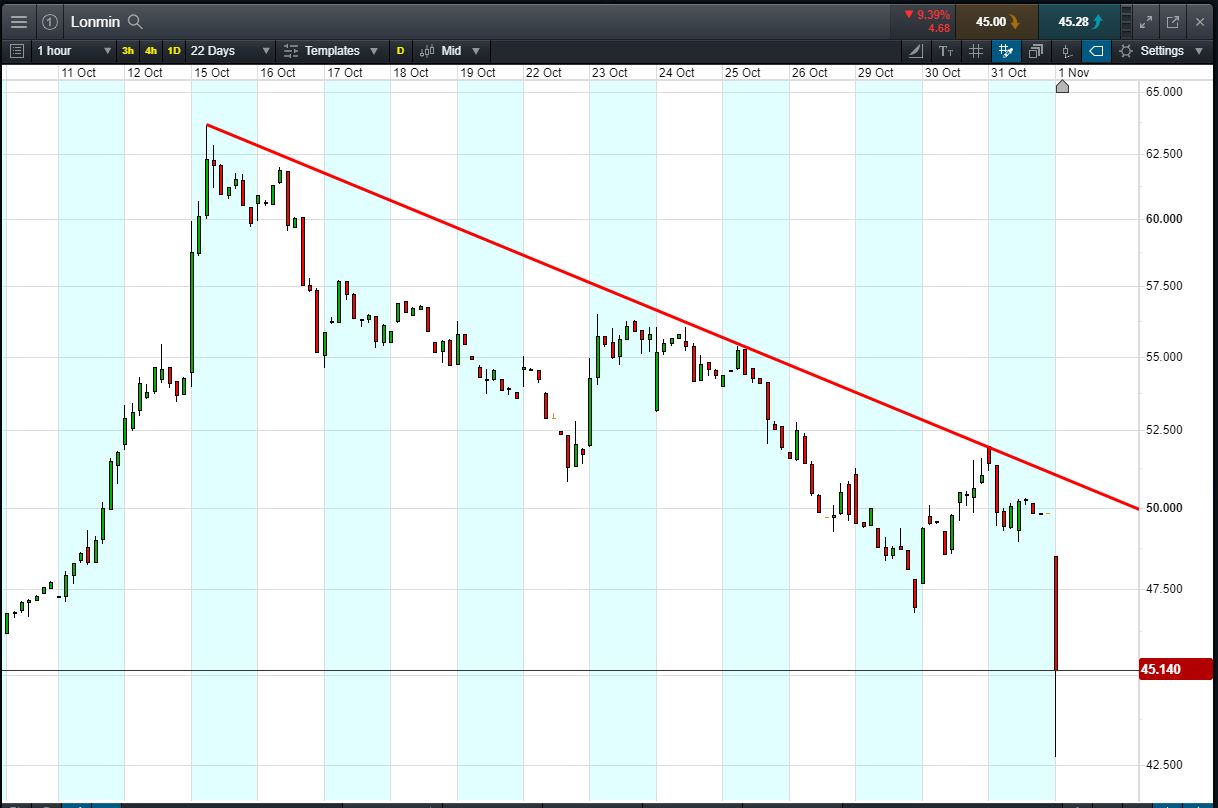
Task: Open the chart list panel icon
Action: 16,51
